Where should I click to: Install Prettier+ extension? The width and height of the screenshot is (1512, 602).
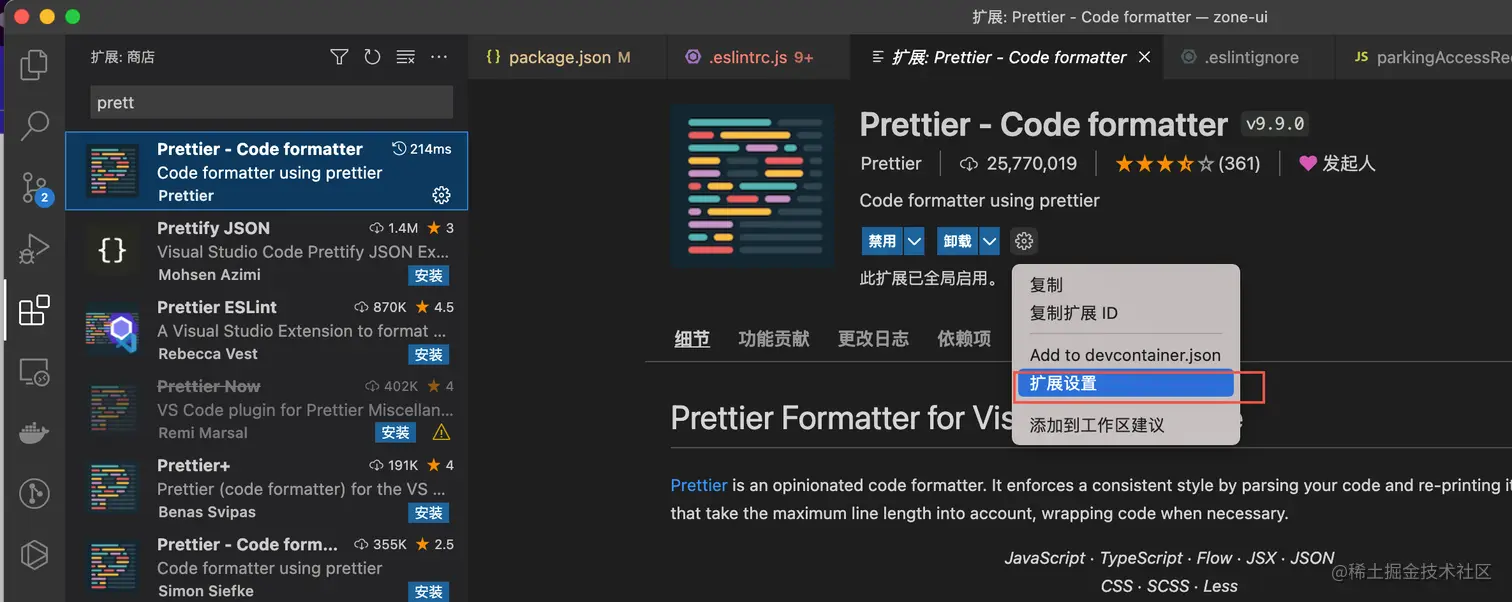pyautogui.click(x=428, y=513)
